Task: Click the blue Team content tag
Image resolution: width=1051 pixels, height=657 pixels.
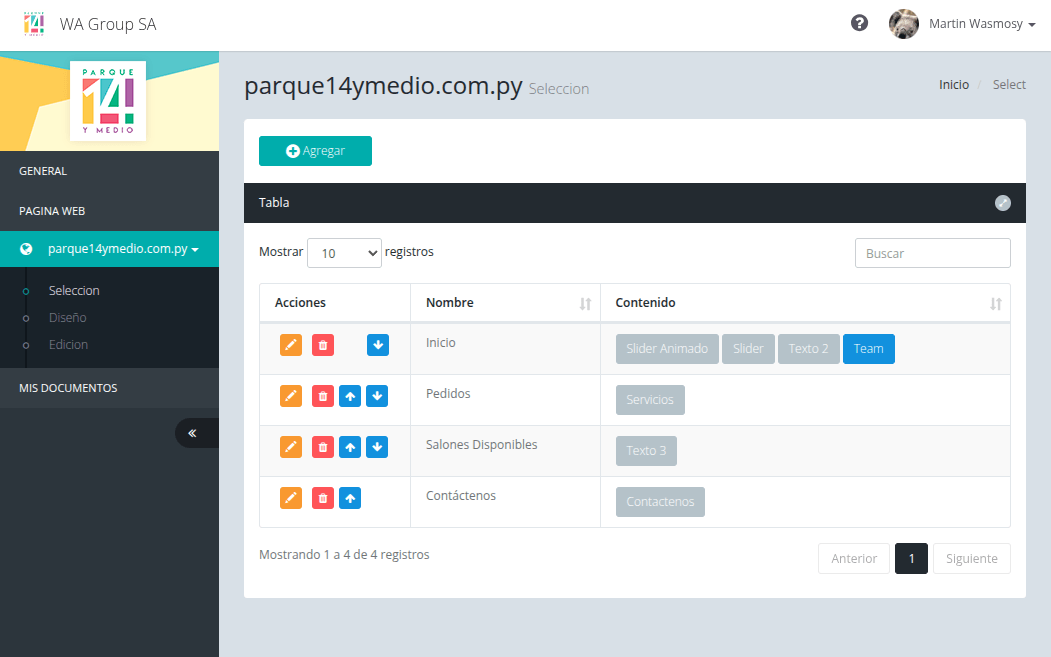Action: [869, 349]
